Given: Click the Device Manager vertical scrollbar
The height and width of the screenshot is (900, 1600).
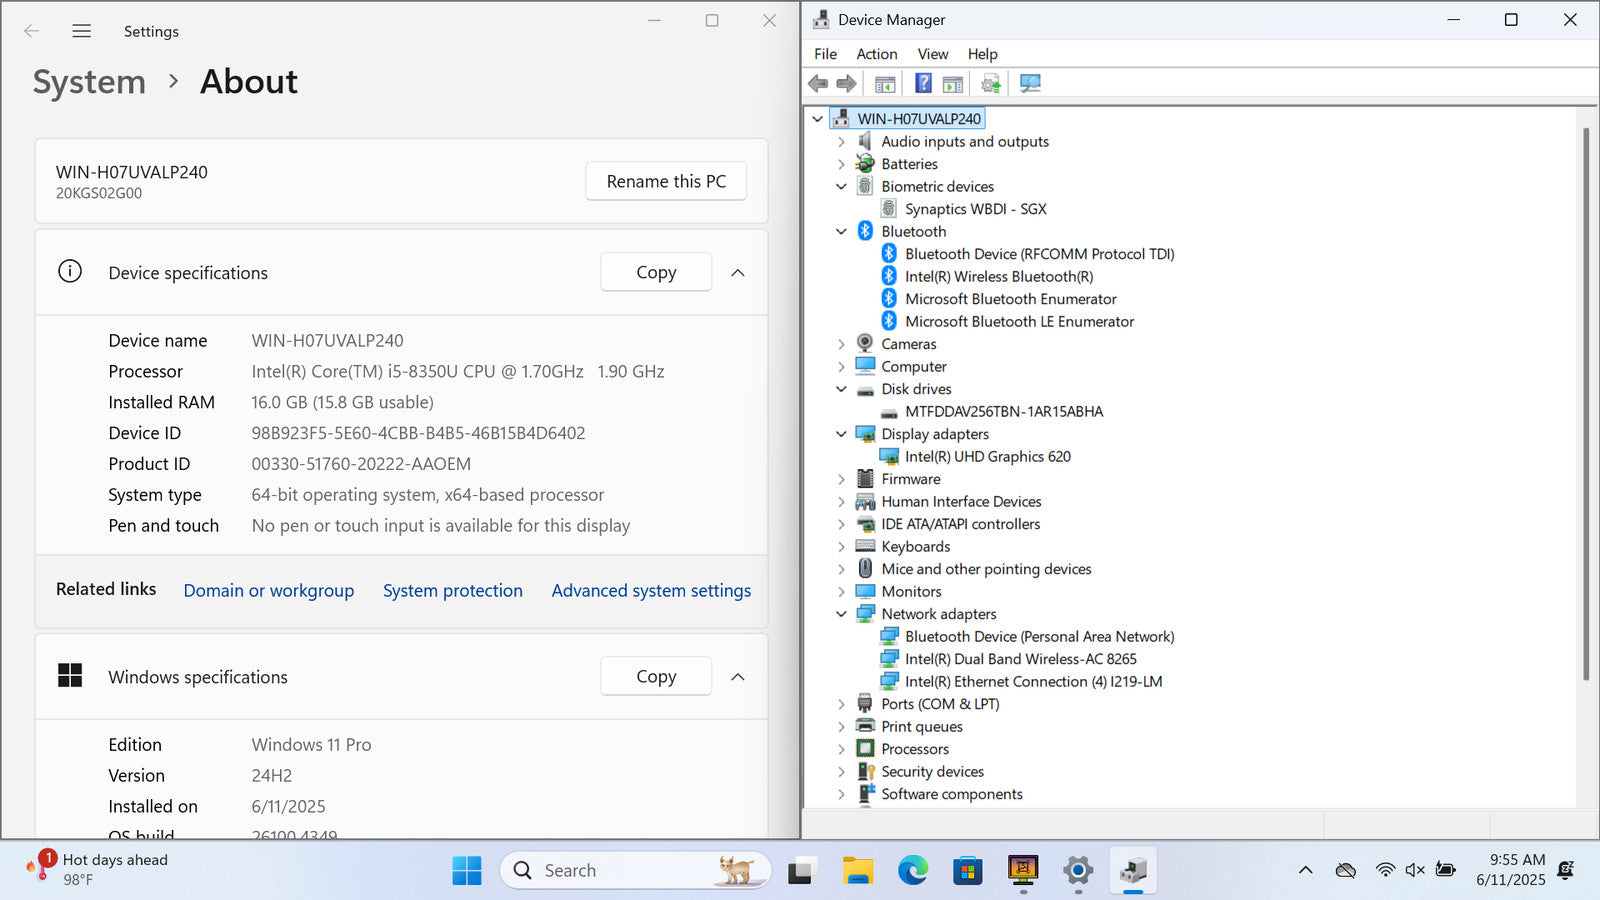Looking at the screenshot, I should [1586, 400].
